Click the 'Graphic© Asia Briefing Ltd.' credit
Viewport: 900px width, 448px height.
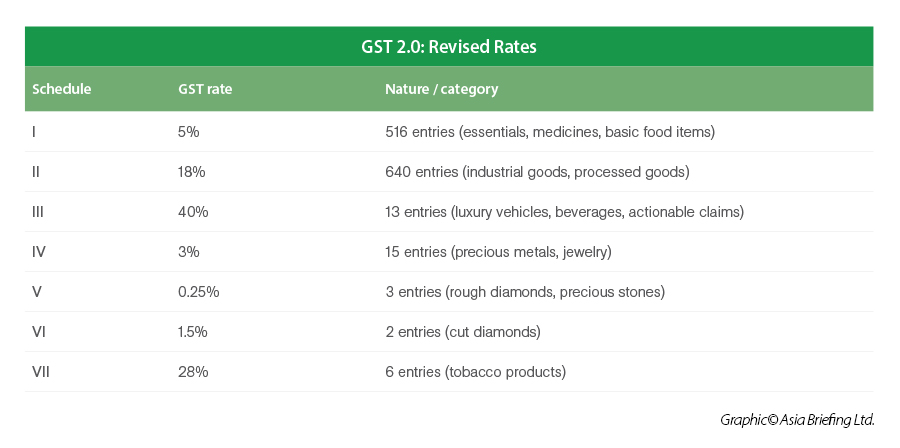point(797,420)
